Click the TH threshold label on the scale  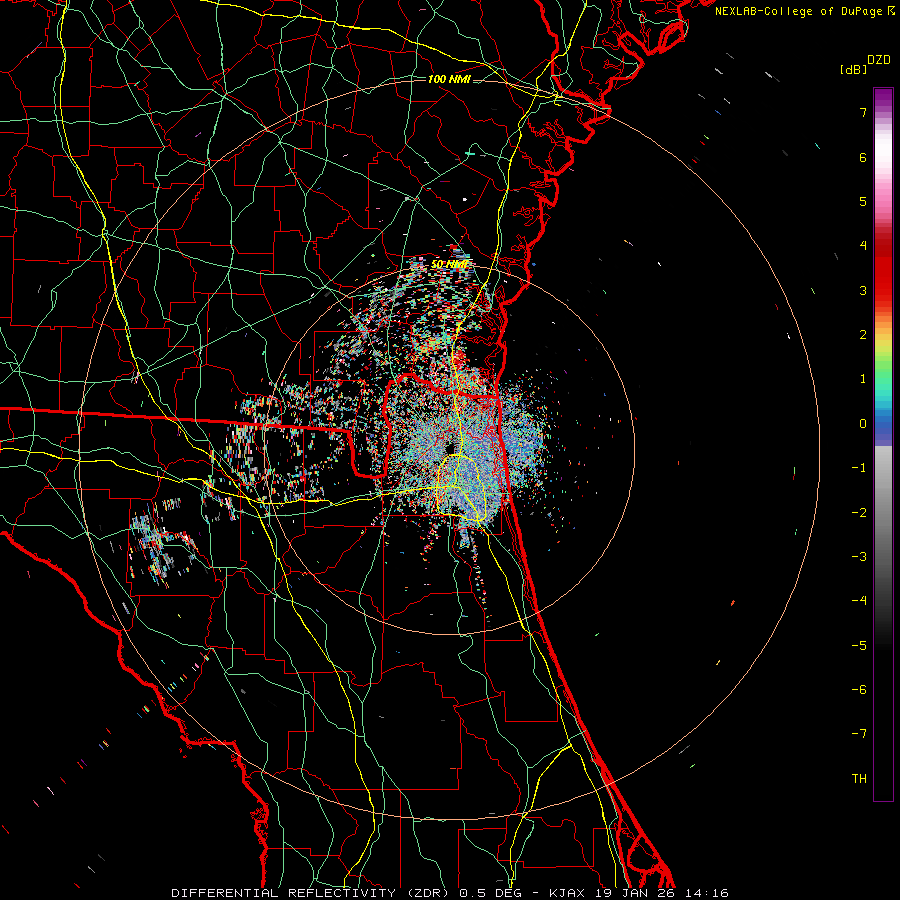pyautogui.click(x=859, y=779)
